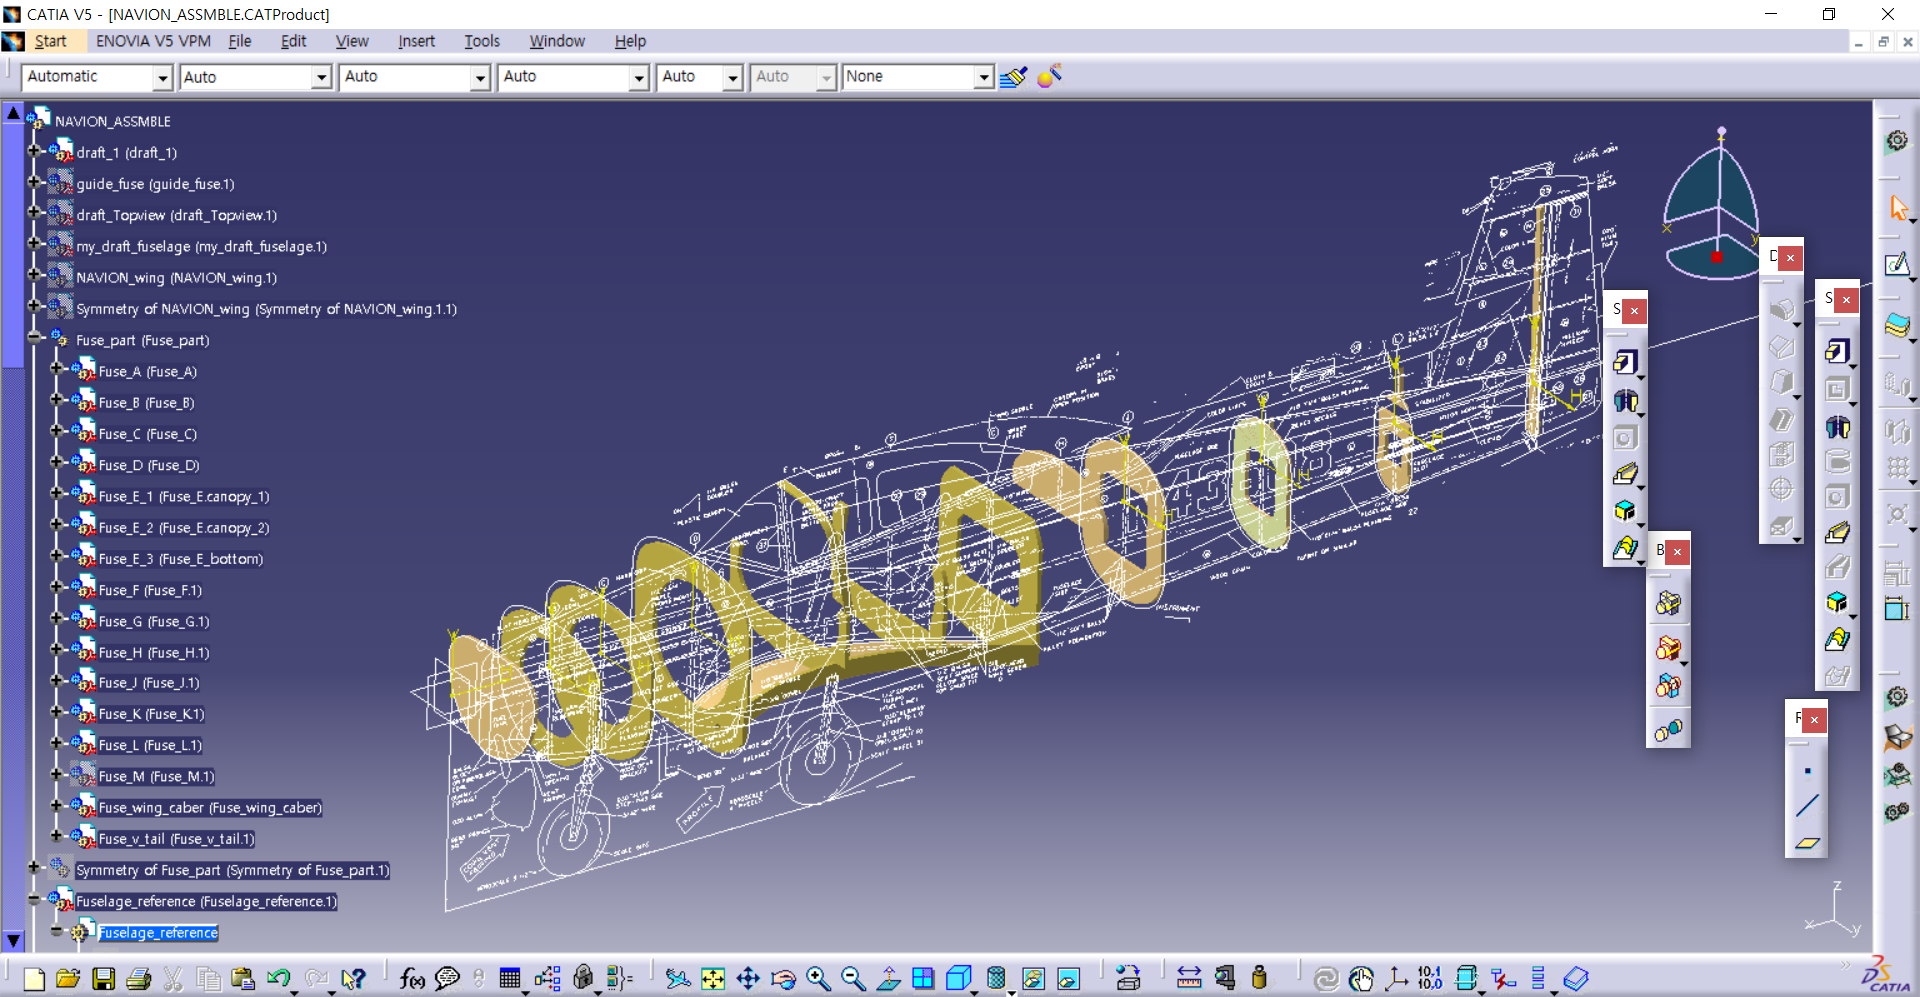
Task: Expand the Fuse_A tree node
Action: click(56, 369)
